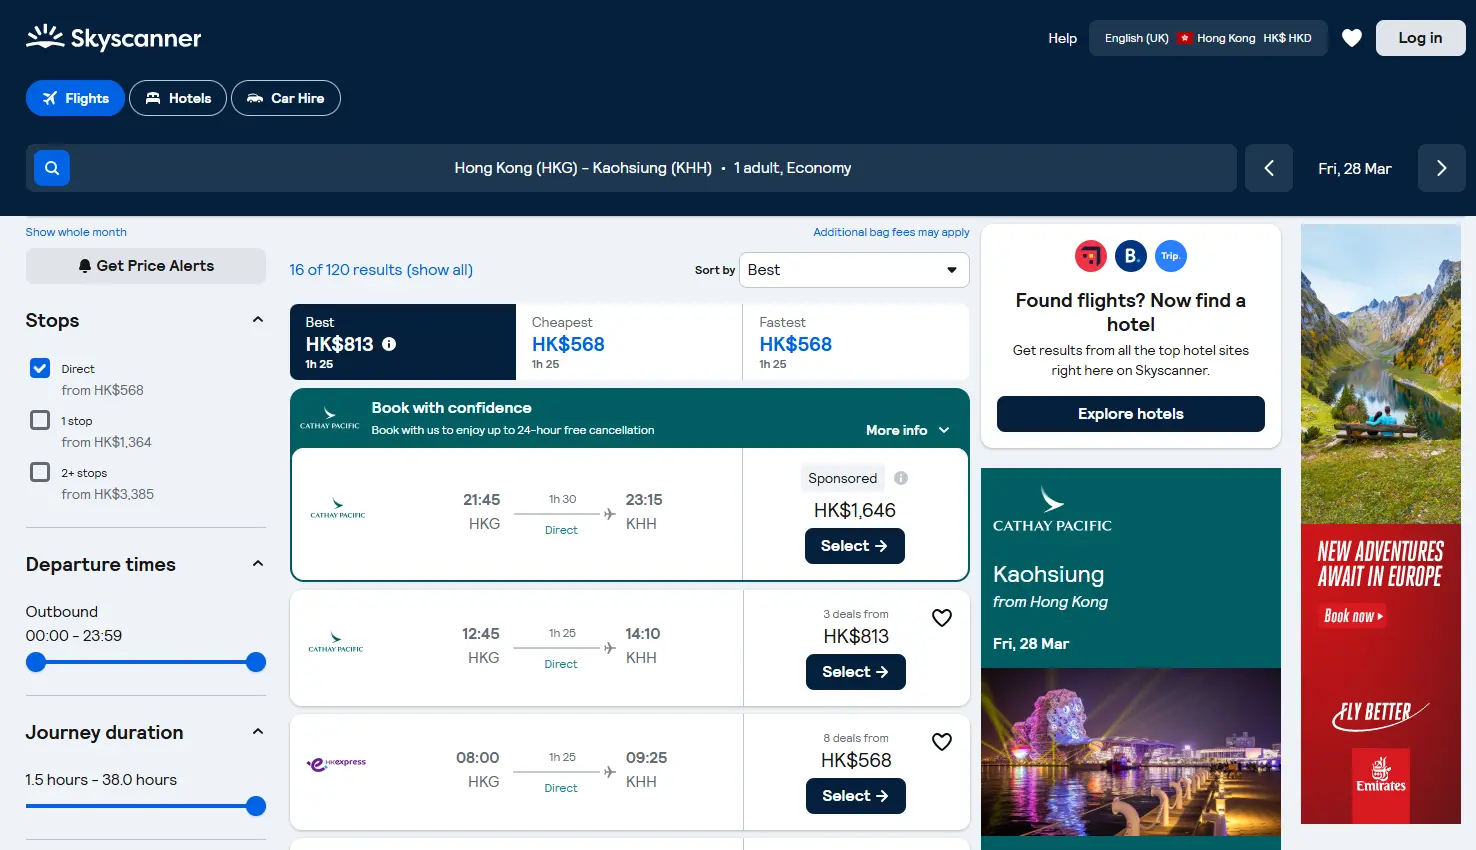Select the Best HK$813 sorting tab
Screen dimensions: 1476x850
pyautogui.click(x=403, y=342)
